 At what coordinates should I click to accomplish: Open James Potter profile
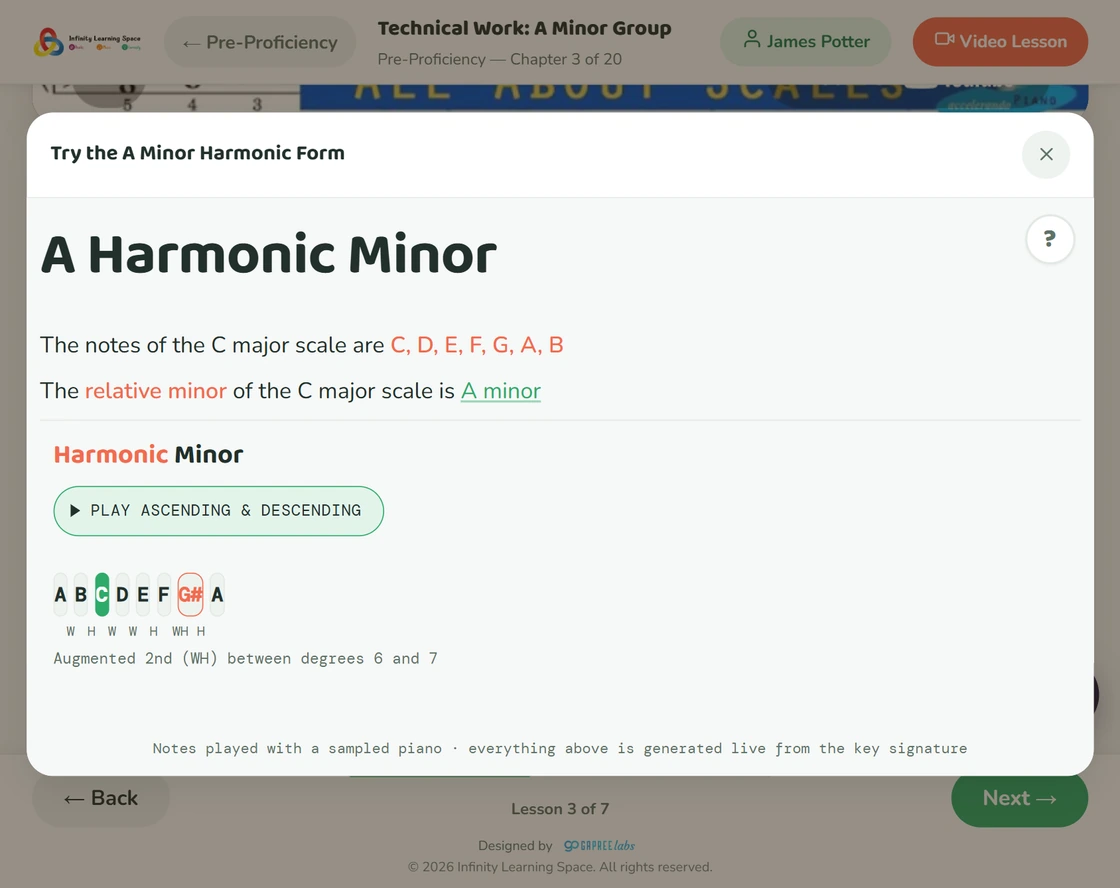[x=806, y=41]
